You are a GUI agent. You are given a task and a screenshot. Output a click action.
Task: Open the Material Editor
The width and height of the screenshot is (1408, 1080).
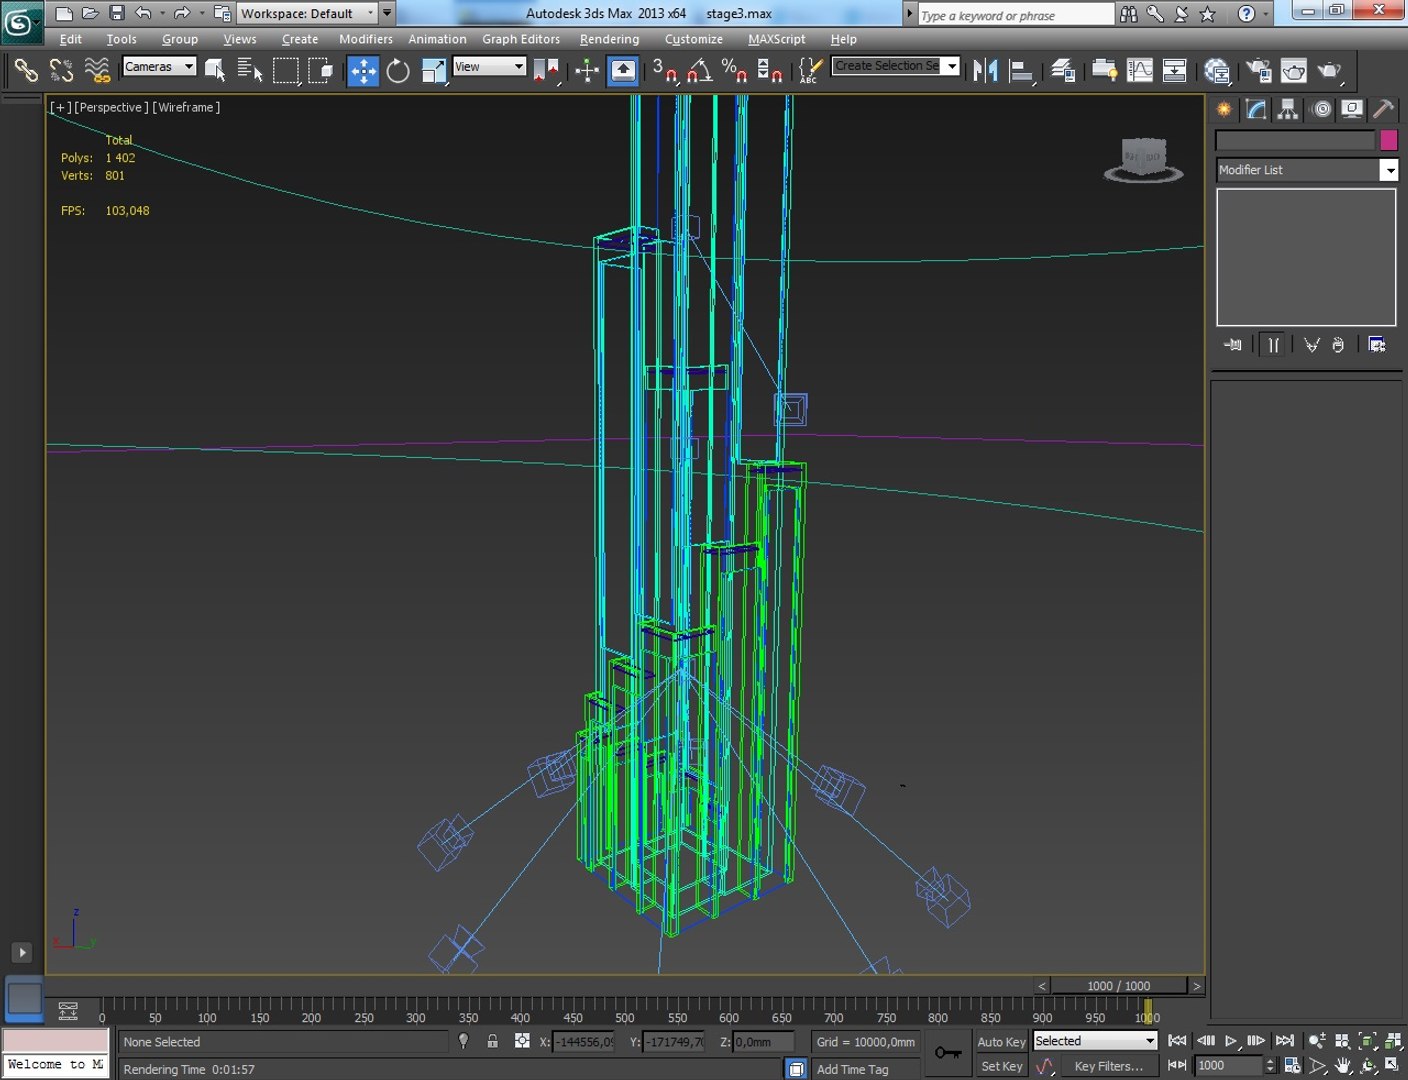click(1216, 71)
